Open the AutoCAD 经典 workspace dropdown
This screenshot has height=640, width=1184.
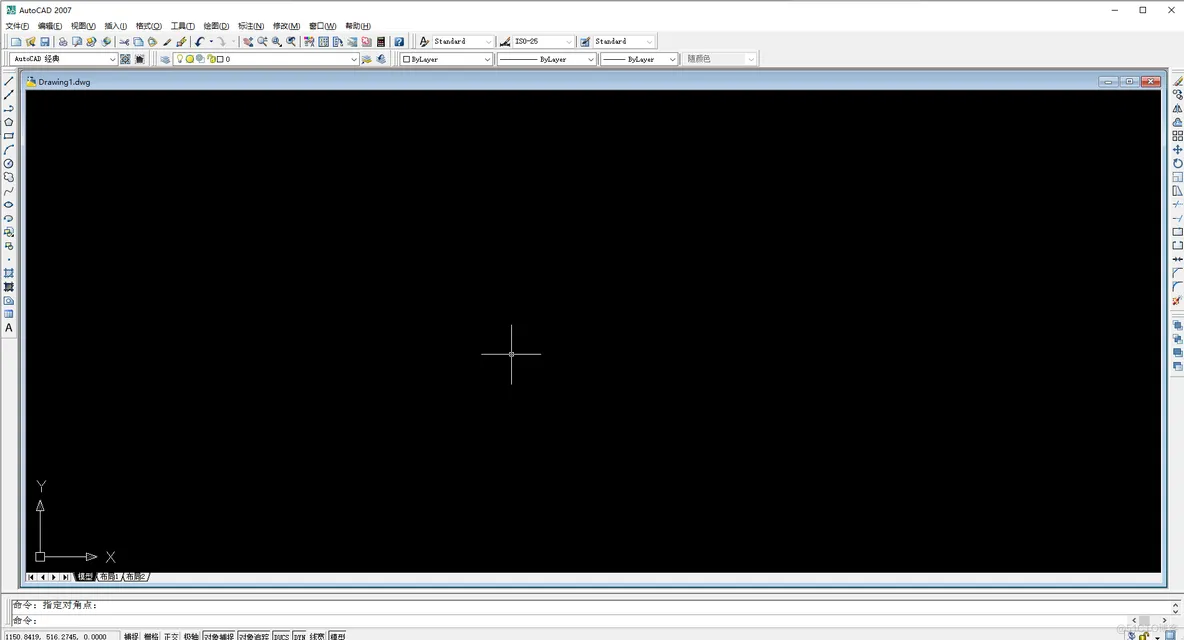point(112,59)
